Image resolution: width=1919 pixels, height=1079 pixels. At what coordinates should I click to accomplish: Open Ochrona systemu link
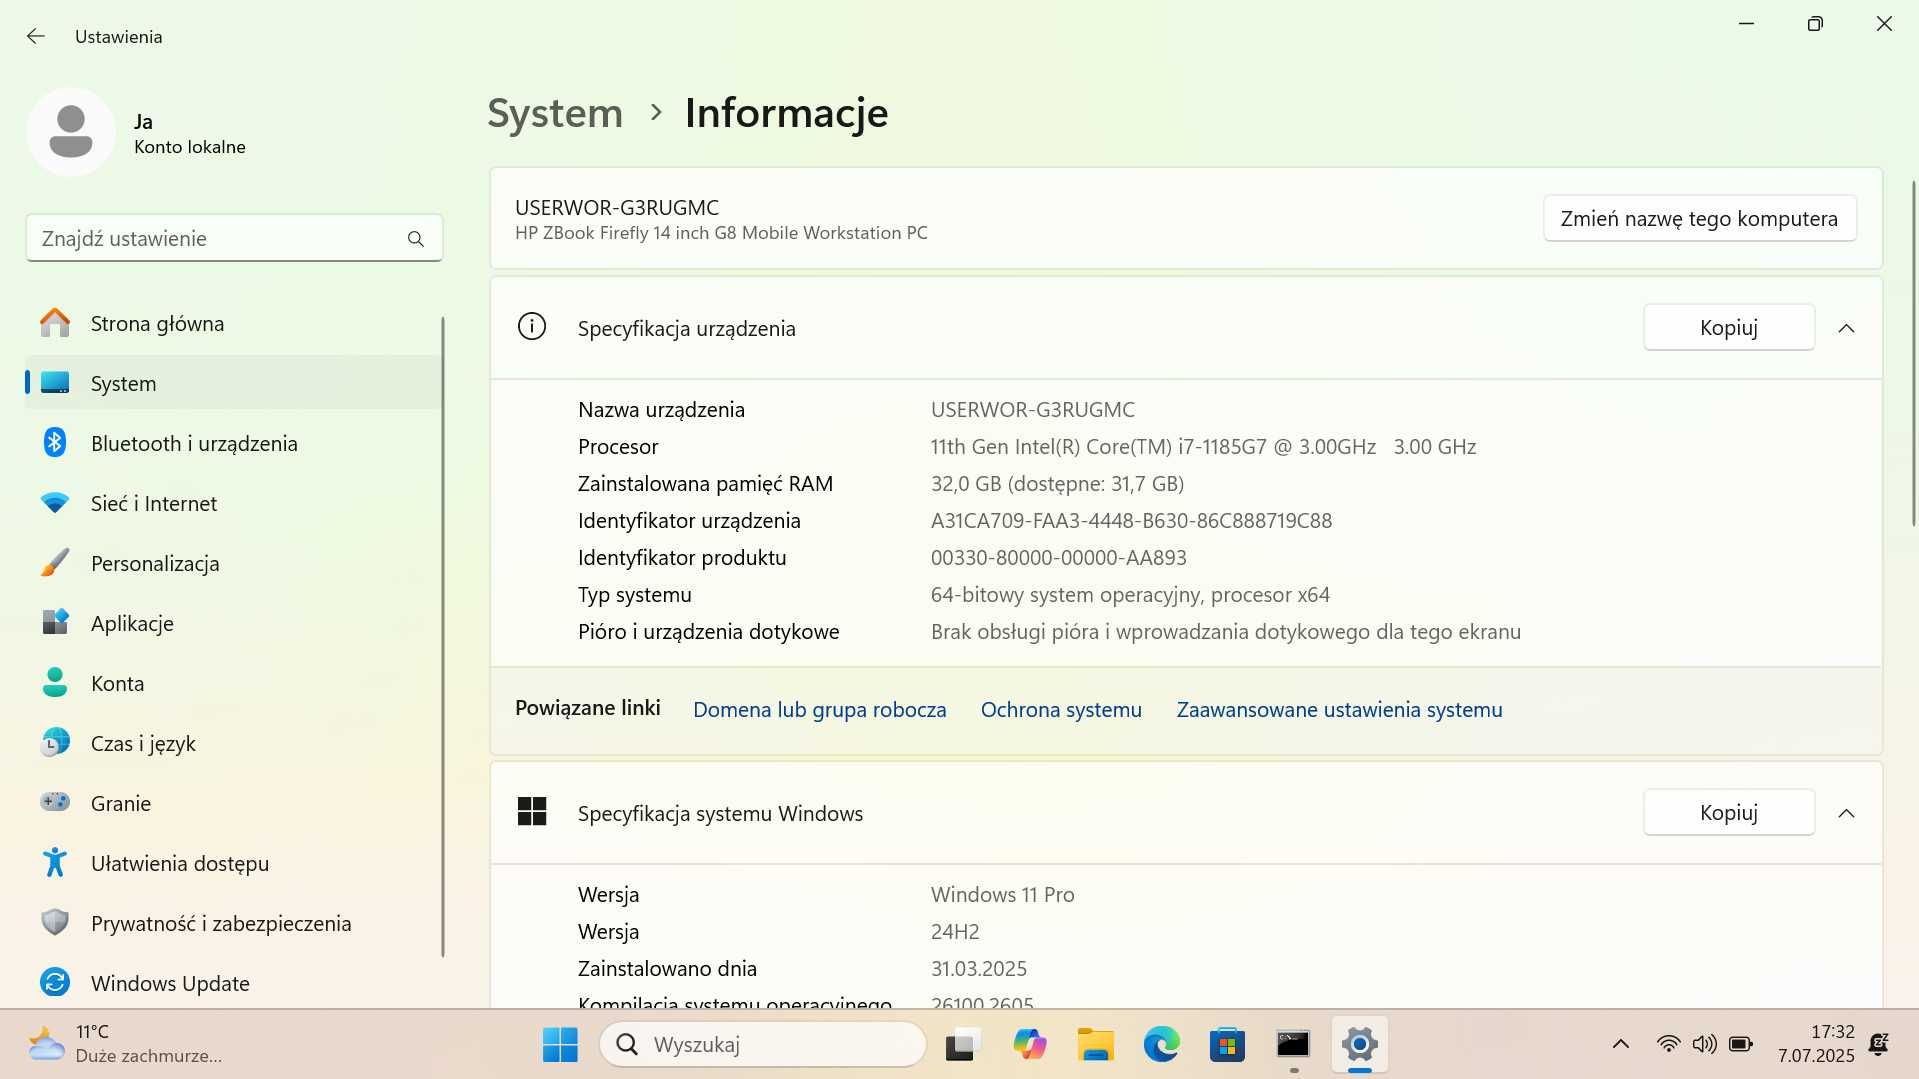pos(1061,709)
